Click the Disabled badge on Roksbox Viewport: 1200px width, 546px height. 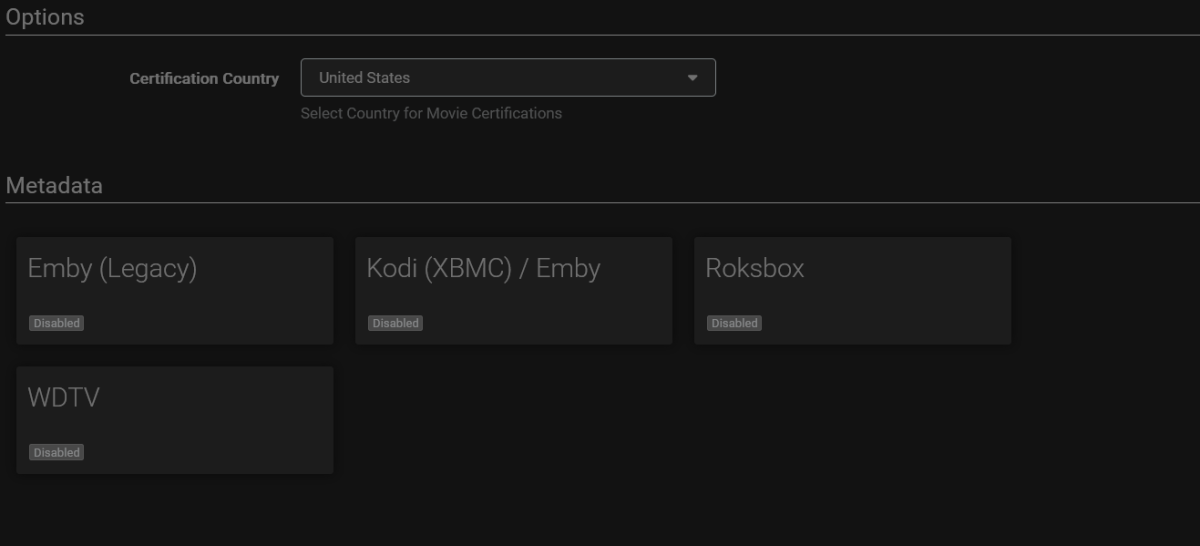(x=734, y=323)
